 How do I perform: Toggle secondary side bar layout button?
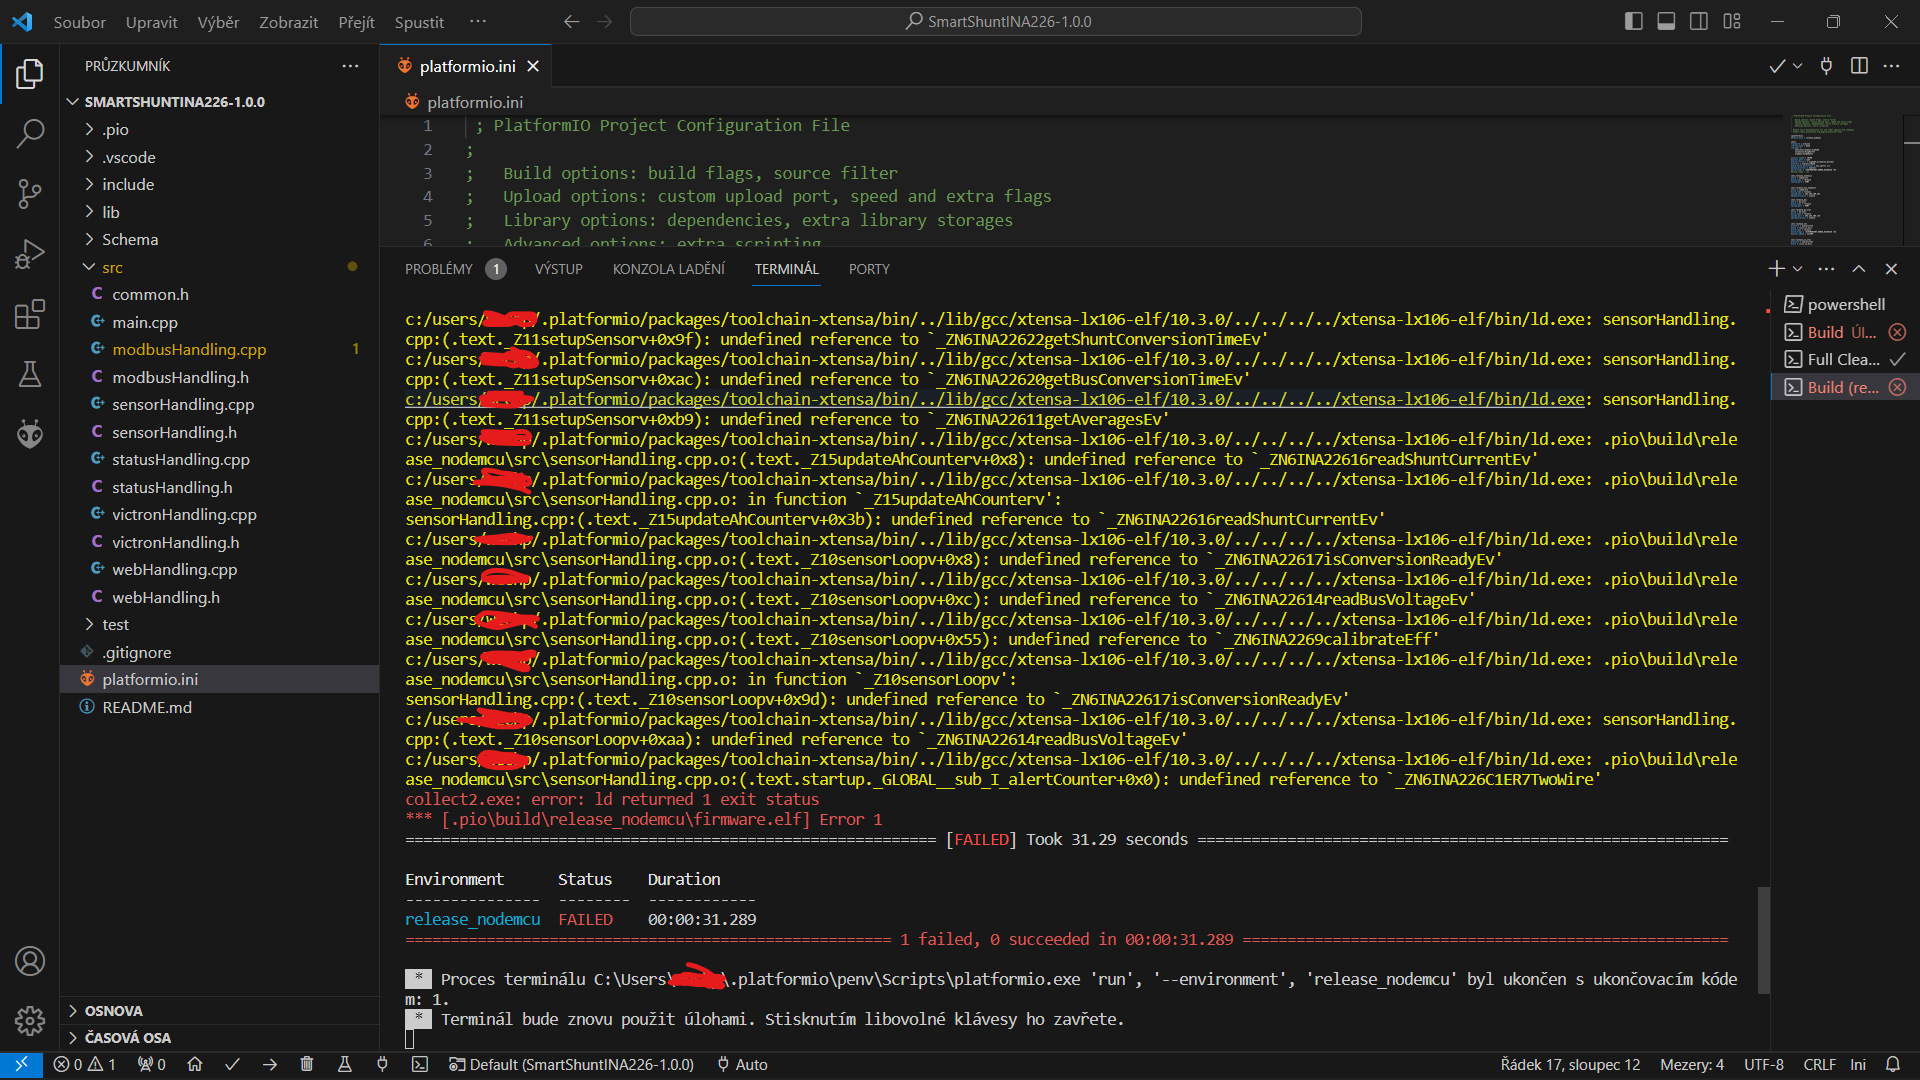coord(1699,21)
